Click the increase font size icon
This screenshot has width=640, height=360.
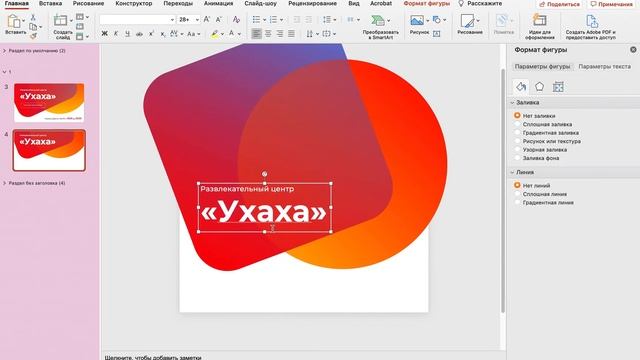[207, 19]
